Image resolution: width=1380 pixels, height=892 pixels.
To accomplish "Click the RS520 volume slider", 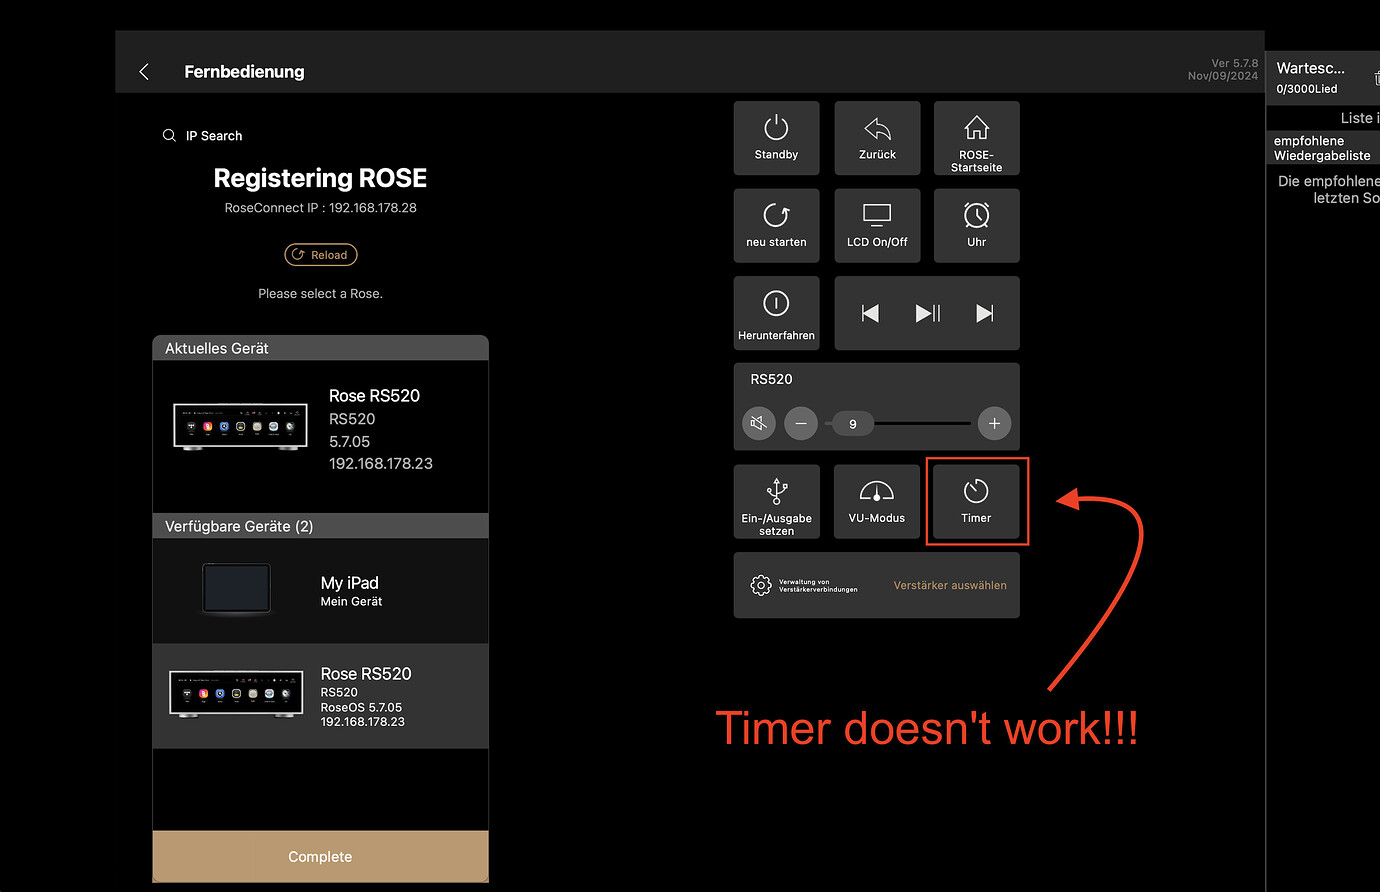I will 898,424.
